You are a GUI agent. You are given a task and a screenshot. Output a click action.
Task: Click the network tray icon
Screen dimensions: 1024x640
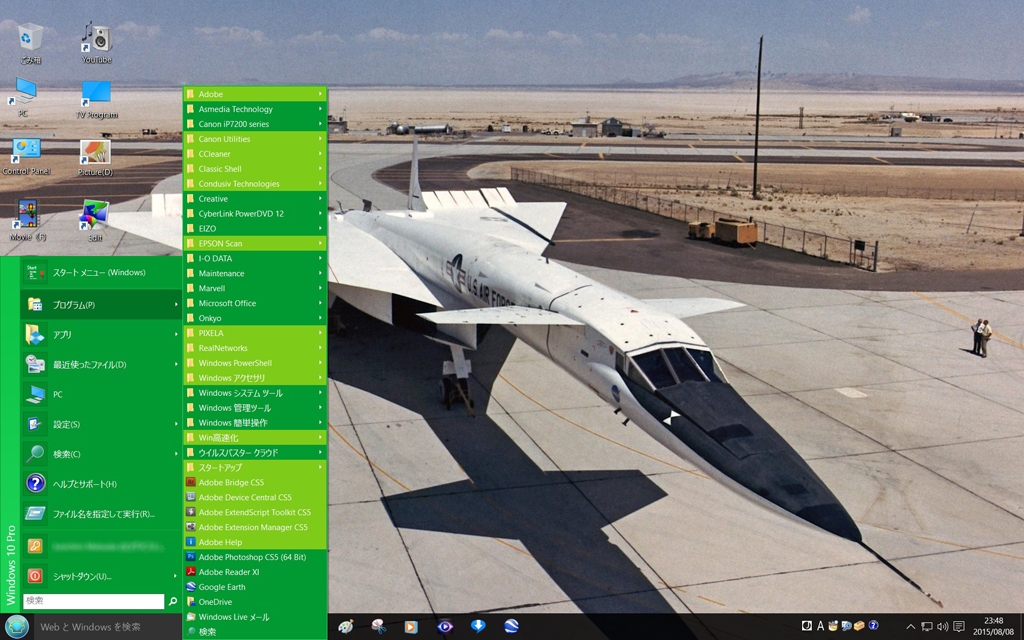click(926, 627)
